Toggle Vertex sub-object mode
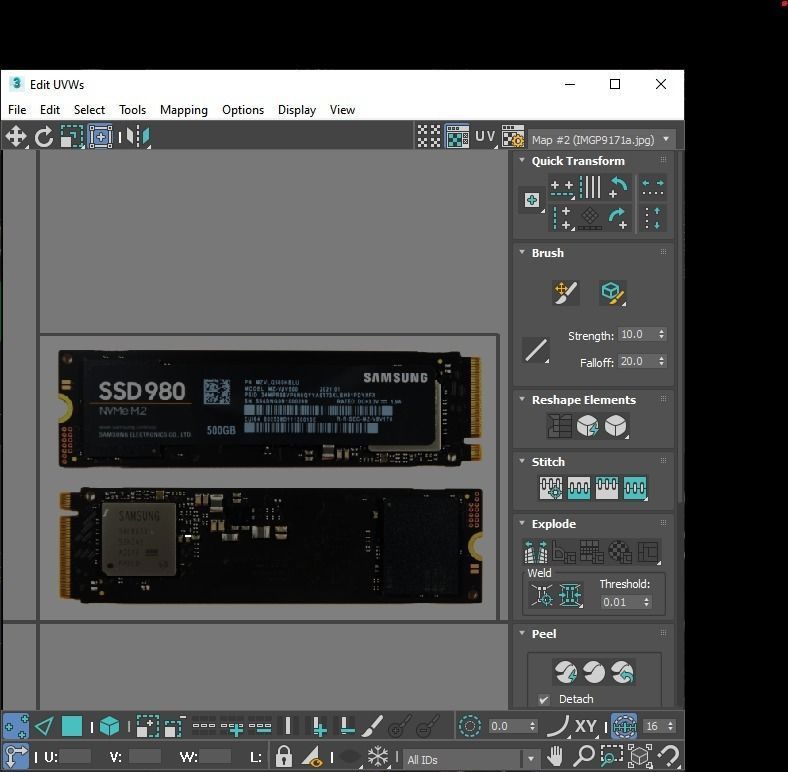Screen dimensions: 788x772 pyautogui.click(x=16, y=726)
